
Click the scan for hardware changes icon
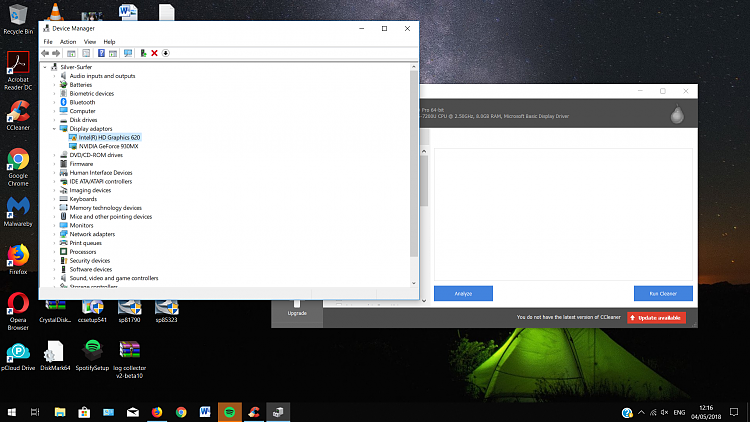[x=128, y=53]
